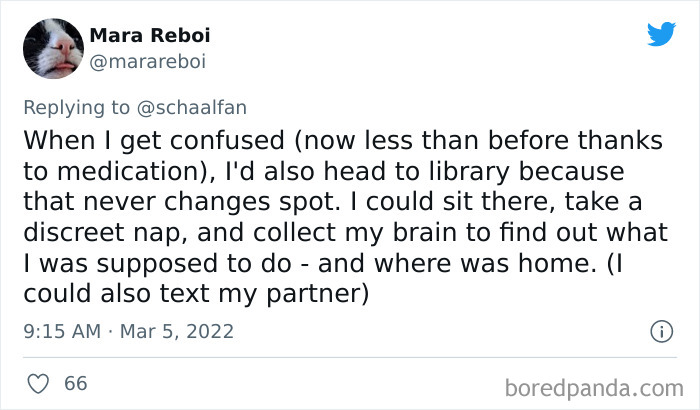Screen dimensions: 700x410
Task: Like the tweet with the heart icon
Action: pos(38,383)
